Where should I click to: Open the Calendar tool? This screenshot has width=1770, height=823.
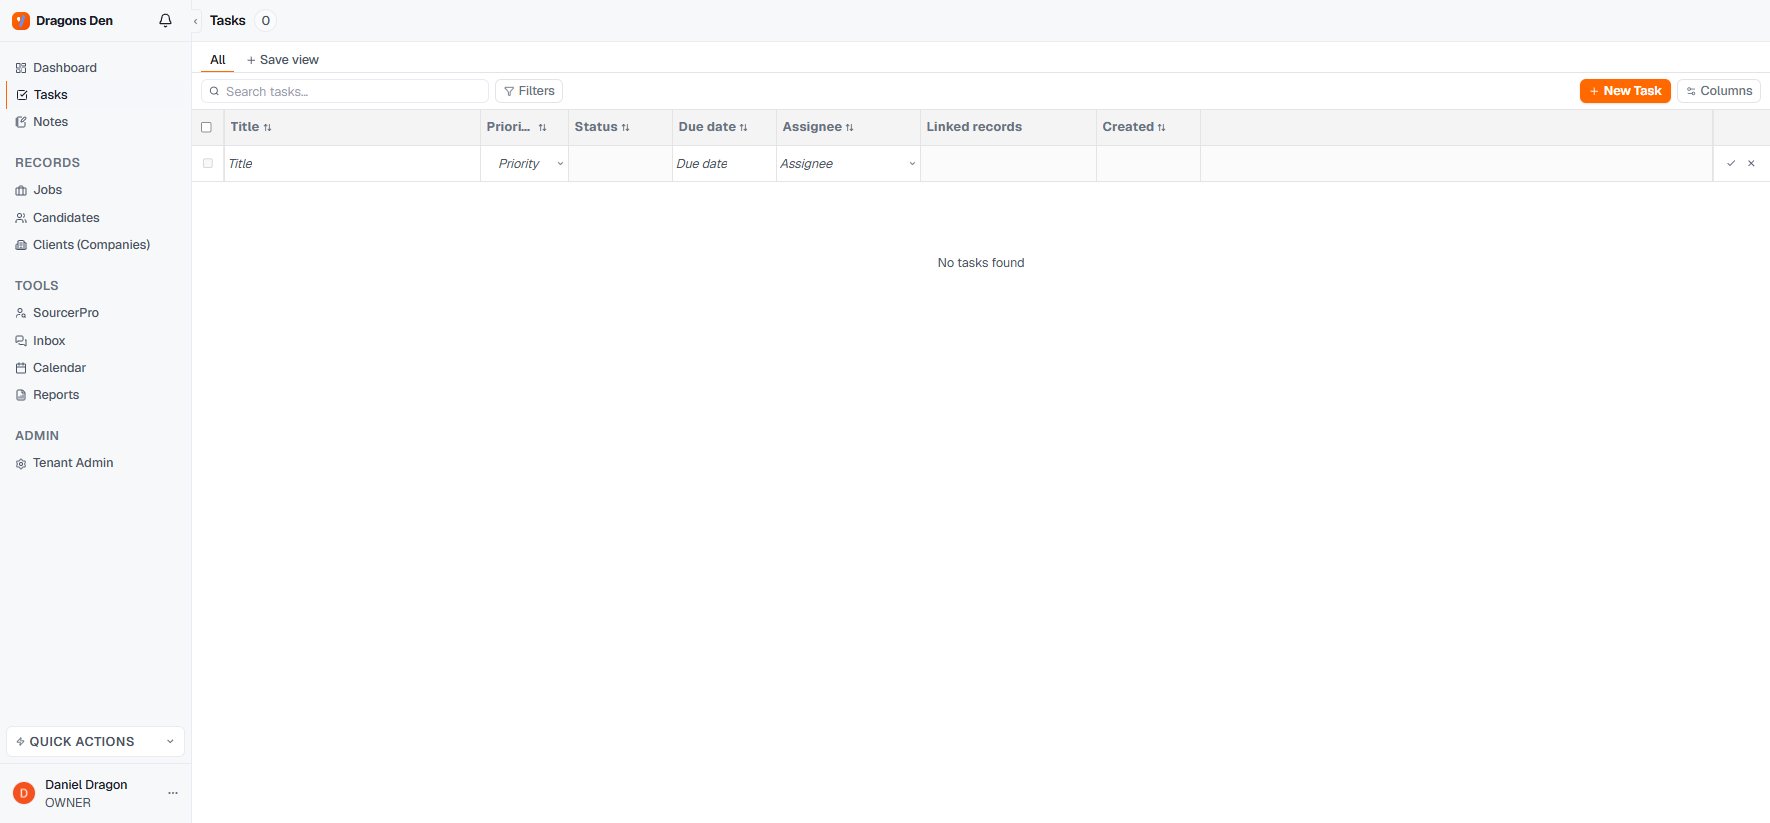click(x=59, y=368)
